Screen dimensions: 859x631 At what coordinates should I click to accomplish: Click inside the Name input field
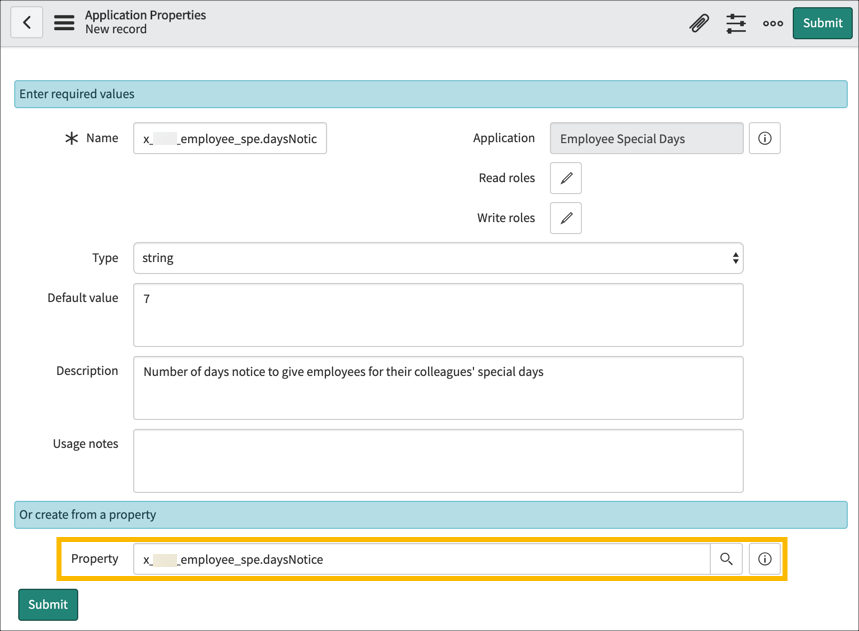(x=230, y=138)
